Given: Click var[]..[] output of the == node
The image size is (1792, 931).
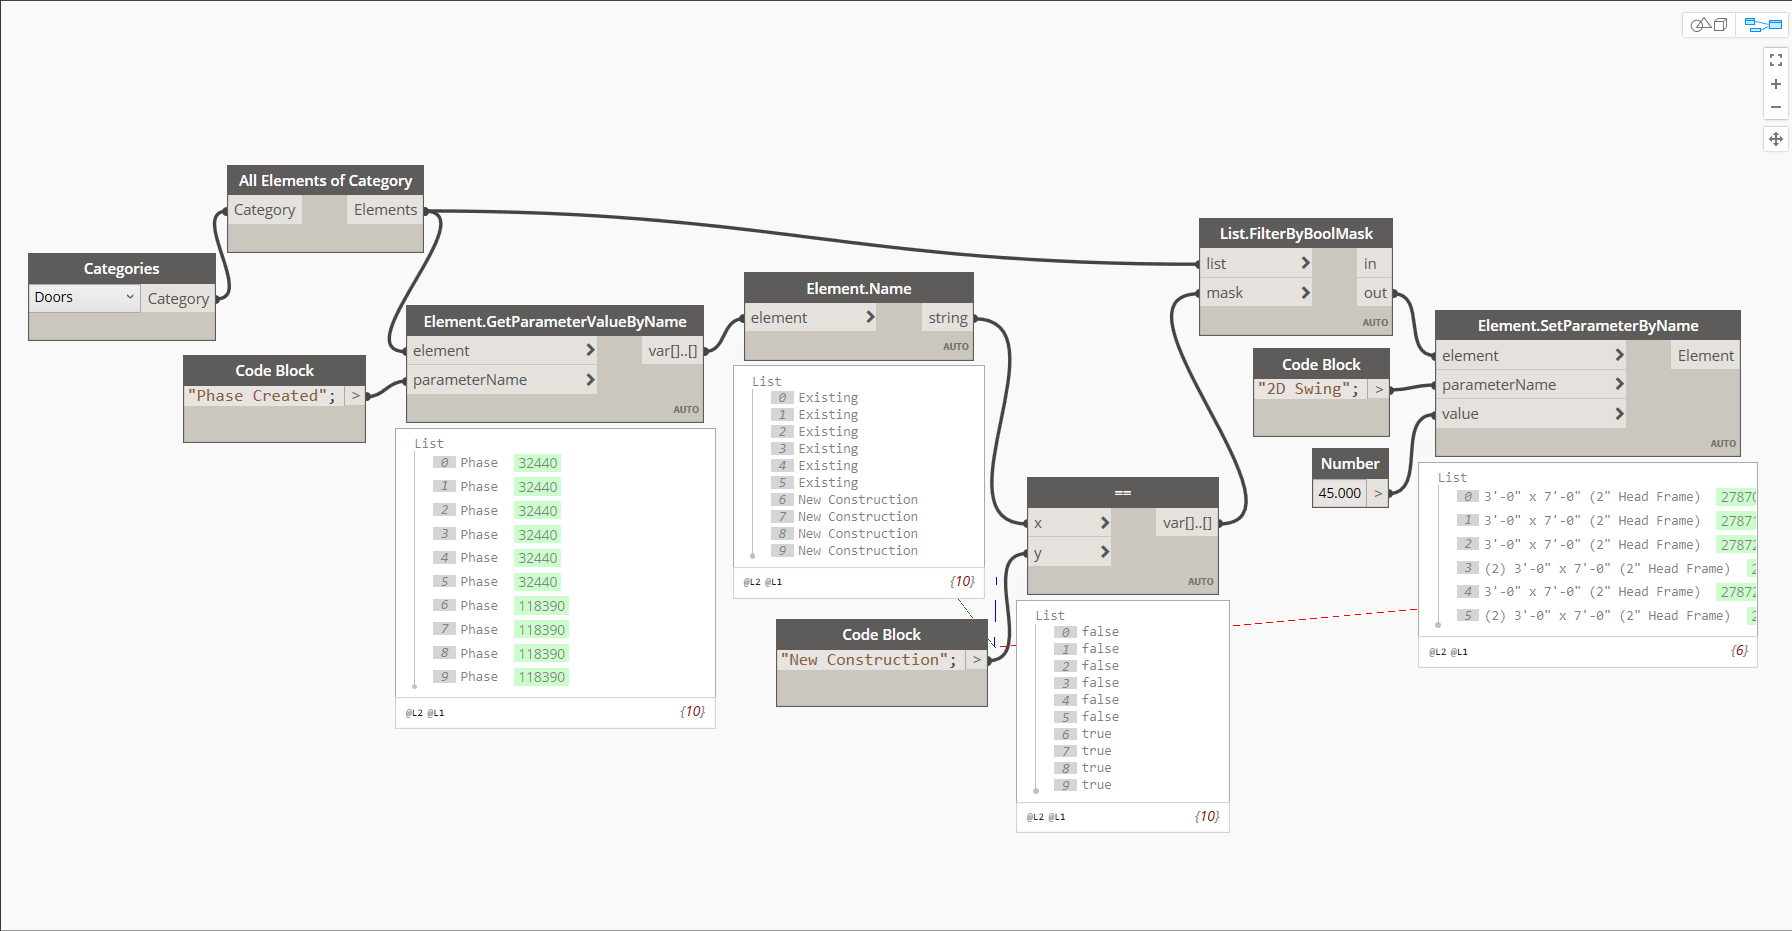Looking at the screenshot, I should click(1187, 523).
